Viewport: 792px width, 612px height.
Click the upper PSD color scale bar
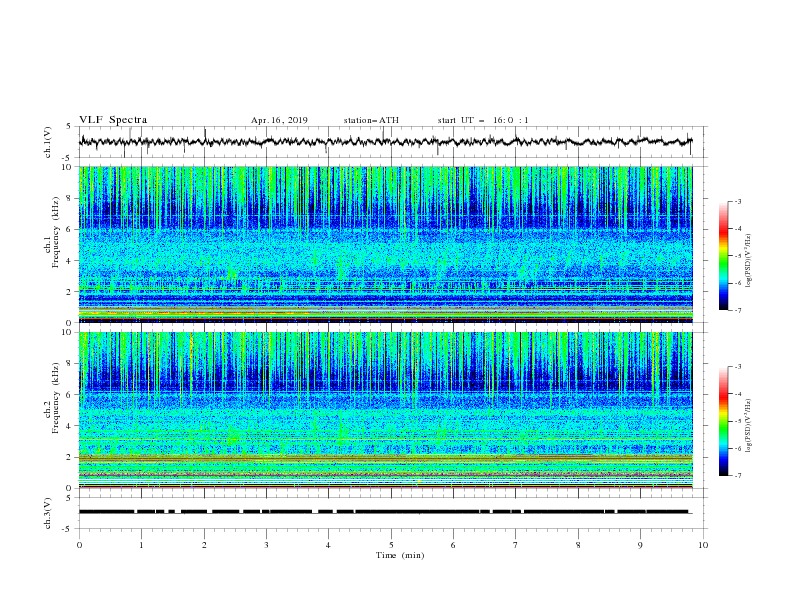coord(723,256)
